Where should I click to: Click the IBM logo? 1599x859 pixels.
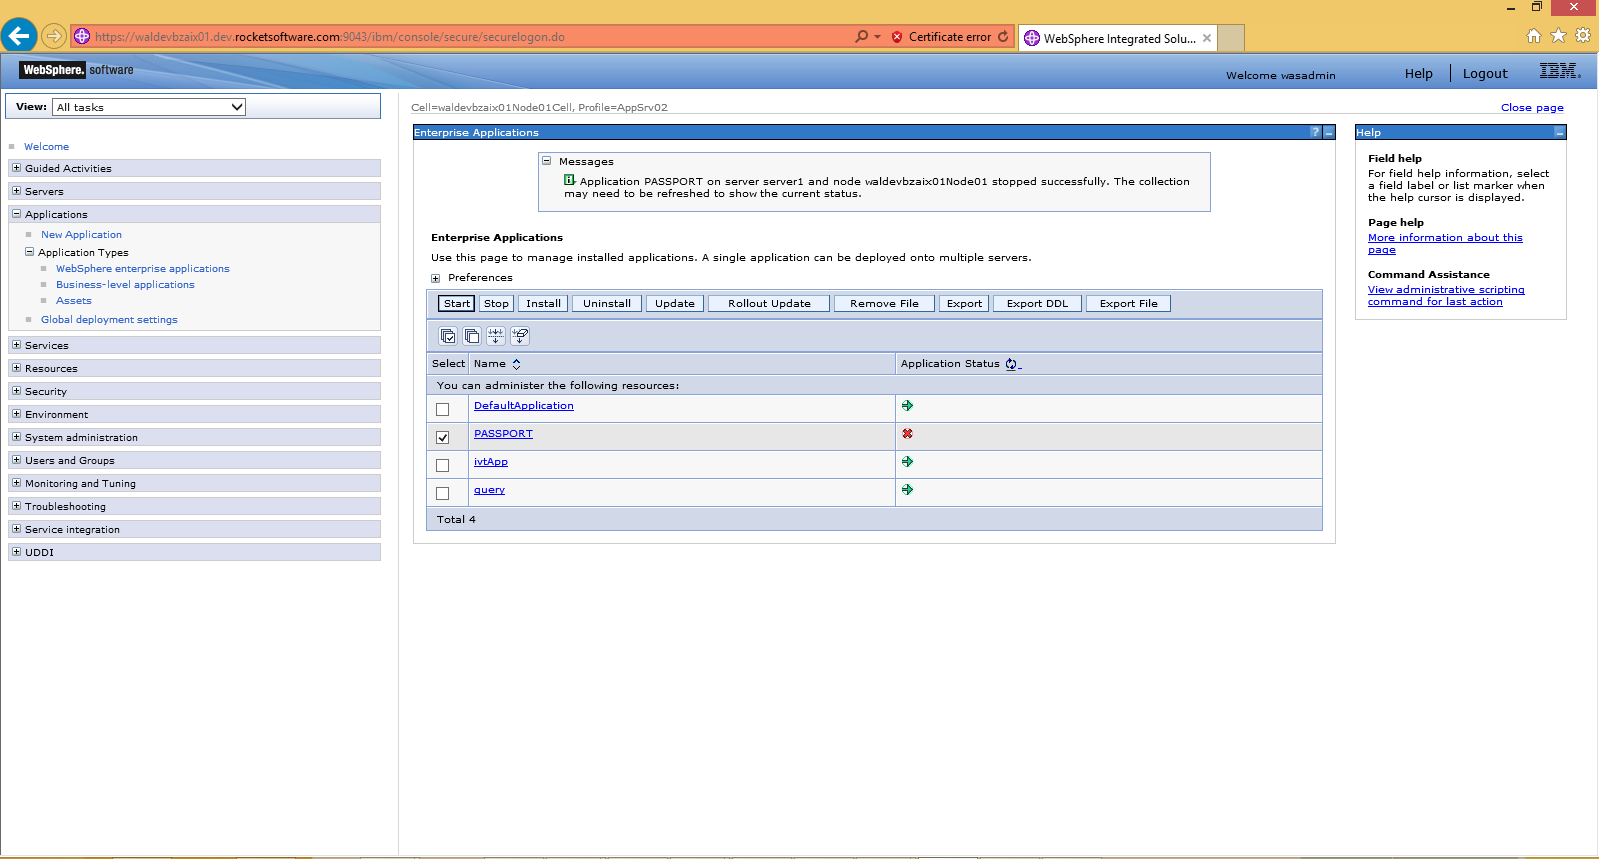[1560, 71]
